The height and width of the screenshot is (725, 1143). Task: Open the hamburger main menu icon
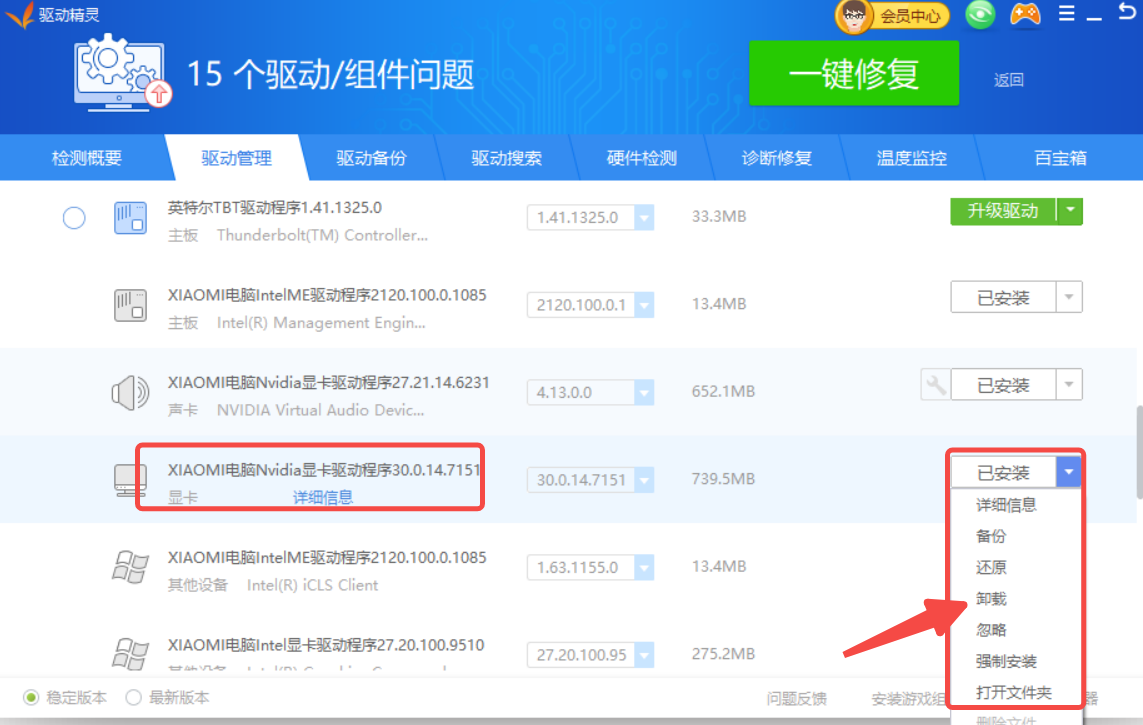(1066, 14)
